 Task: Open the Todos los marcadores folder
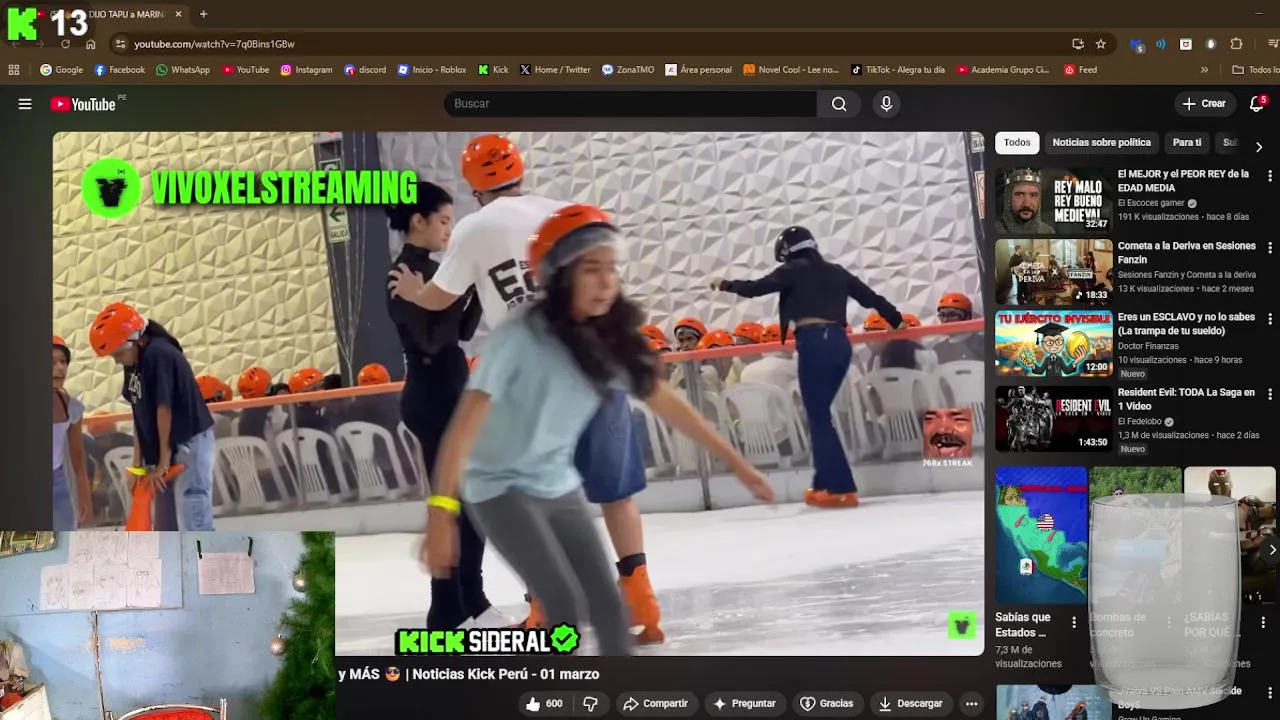pyautogui.click(x=1255, y=70)
